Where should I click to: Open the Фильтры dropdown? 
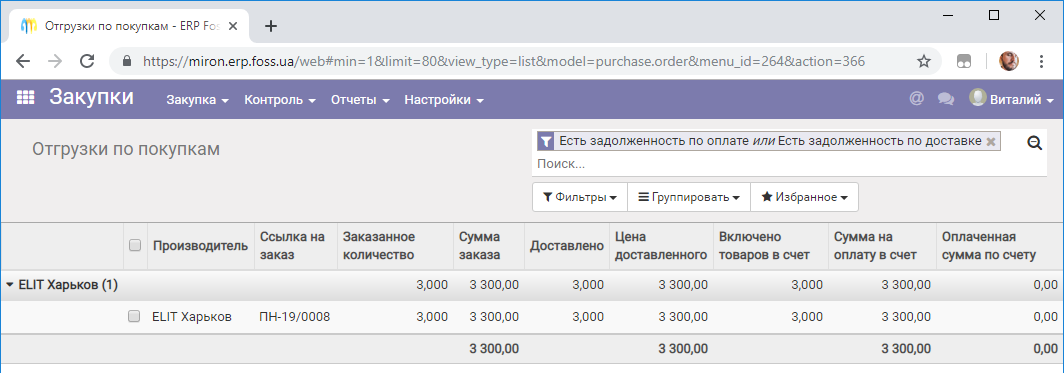pyautogui.click(x=580, y=197)
